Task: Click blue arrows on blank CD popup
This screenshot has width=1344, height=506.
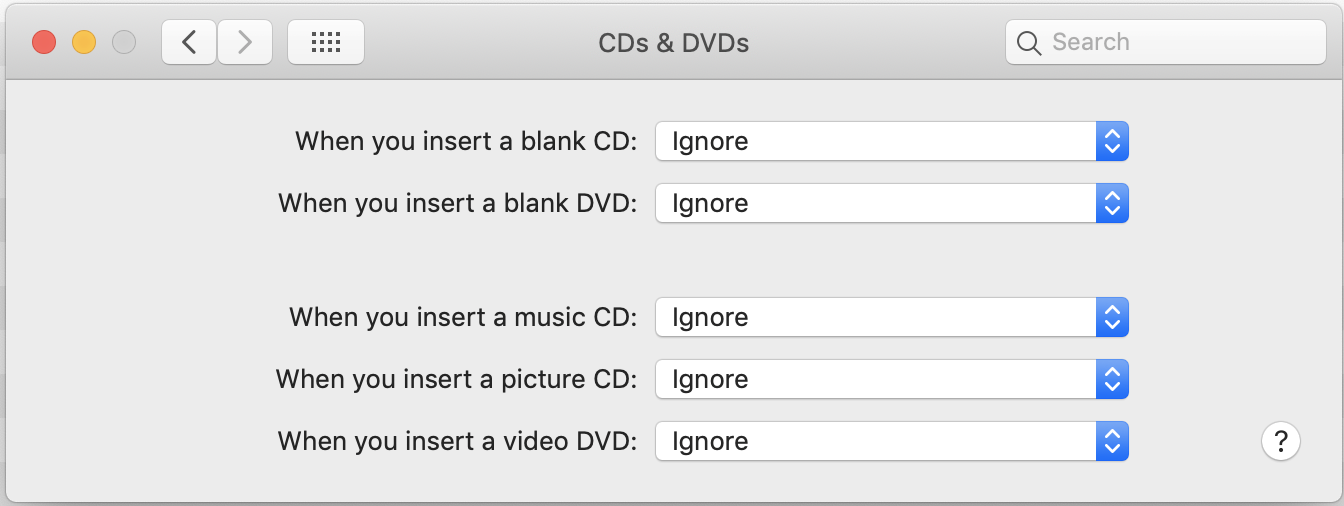Action: click(1112, 141)
